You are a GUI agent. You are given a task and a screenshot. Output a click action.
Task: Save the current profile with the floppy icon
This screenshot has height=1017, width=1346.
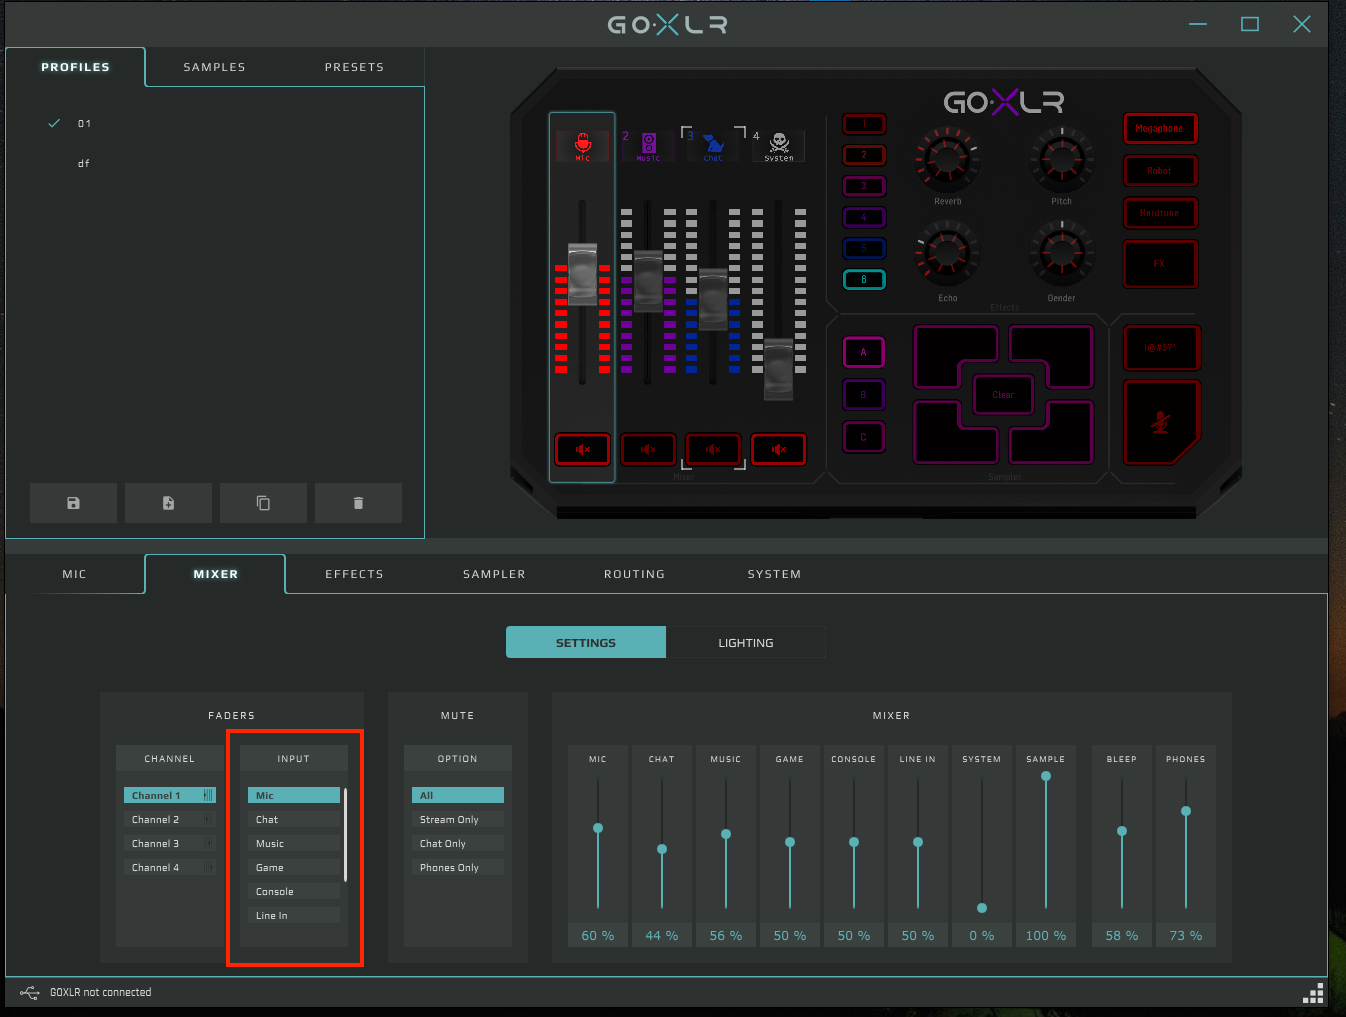click(x=73, y=503)
